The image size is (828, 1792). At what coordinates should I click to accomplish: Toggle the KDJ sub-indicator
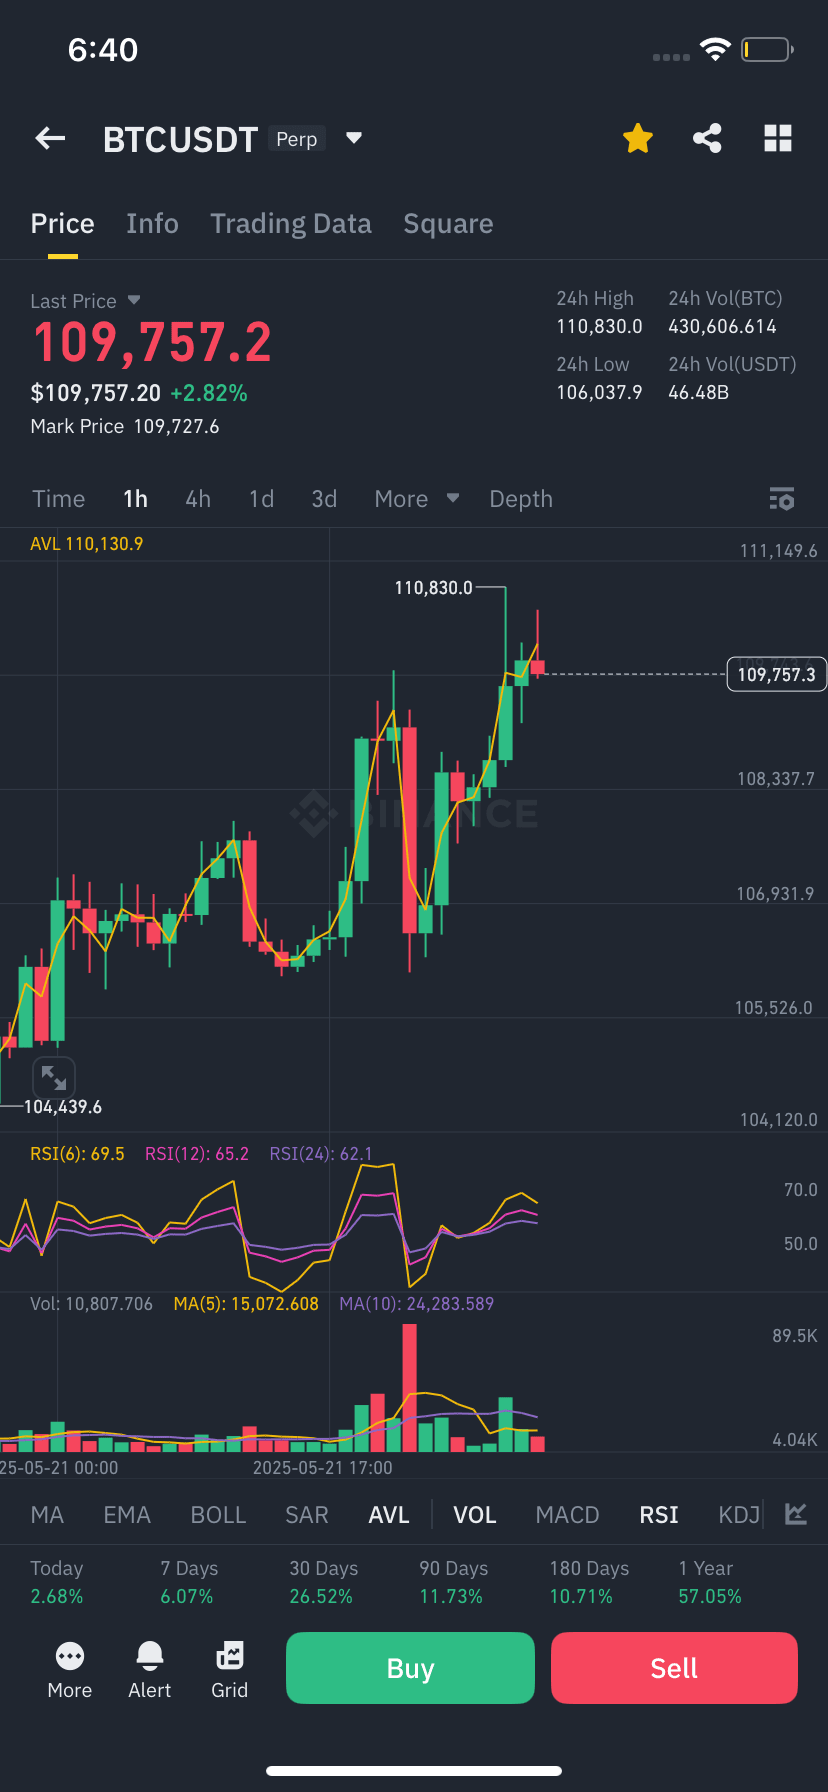click(x=739, y=1515)
